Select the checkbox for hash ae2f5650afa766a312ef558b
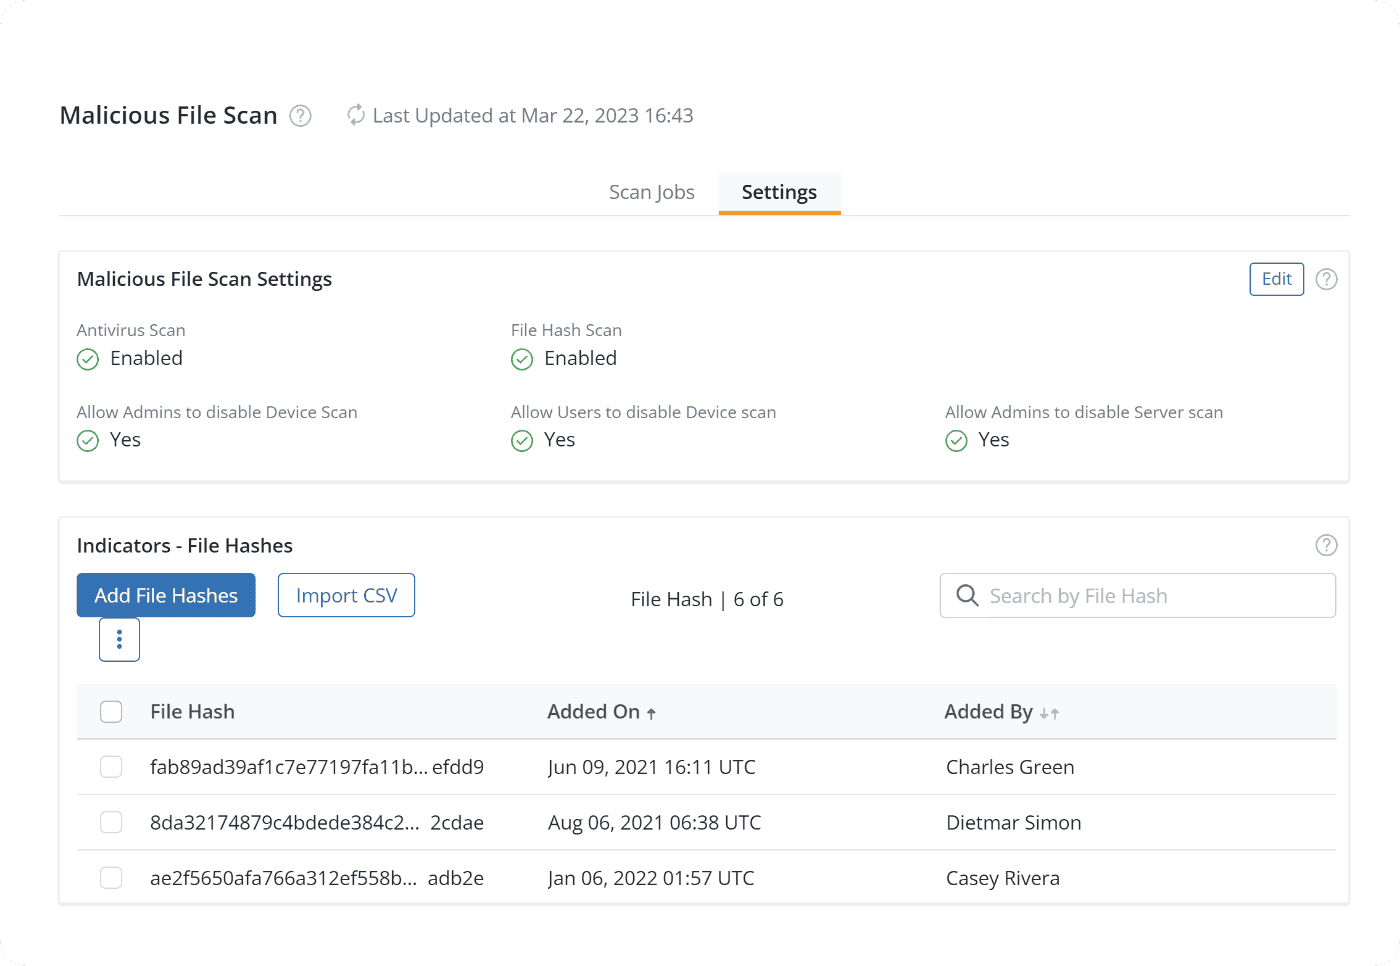 (x=111, y=878)
